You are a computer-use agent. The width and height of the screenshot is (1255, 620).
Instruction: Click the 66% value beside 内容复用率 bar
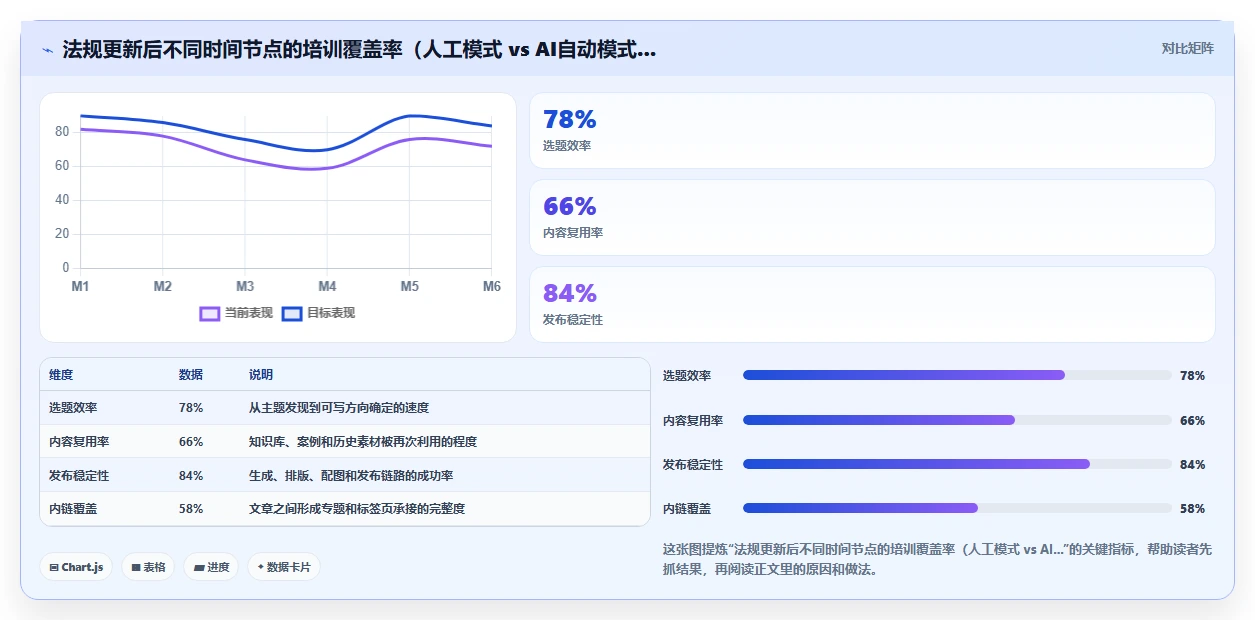(1192, 421)
